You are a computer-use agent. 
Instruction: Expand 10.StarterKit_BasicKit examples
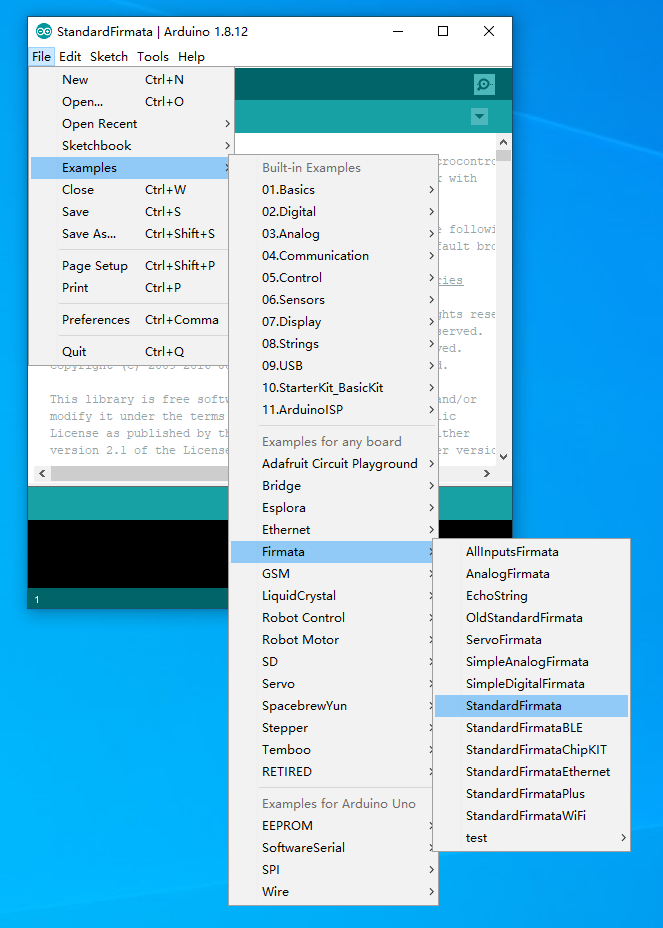click(333, 388)
